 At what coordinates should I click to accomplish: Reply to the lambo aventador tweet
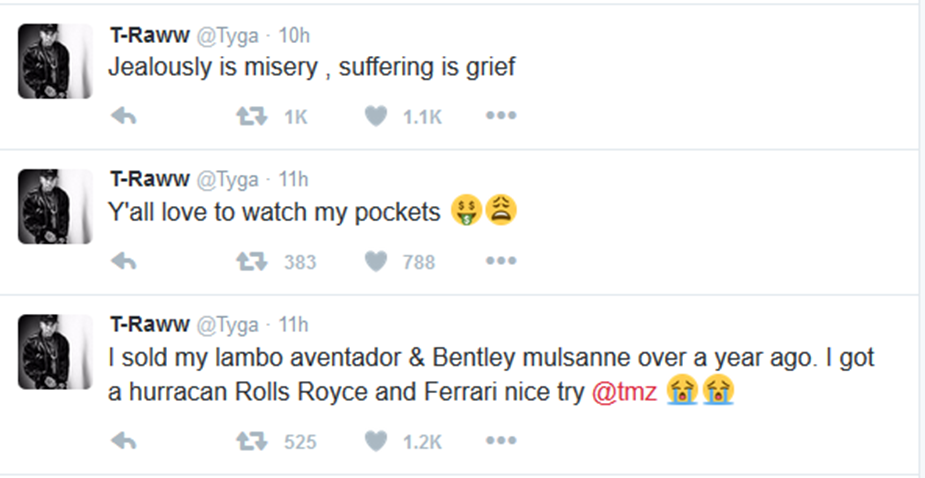[123, 441]
